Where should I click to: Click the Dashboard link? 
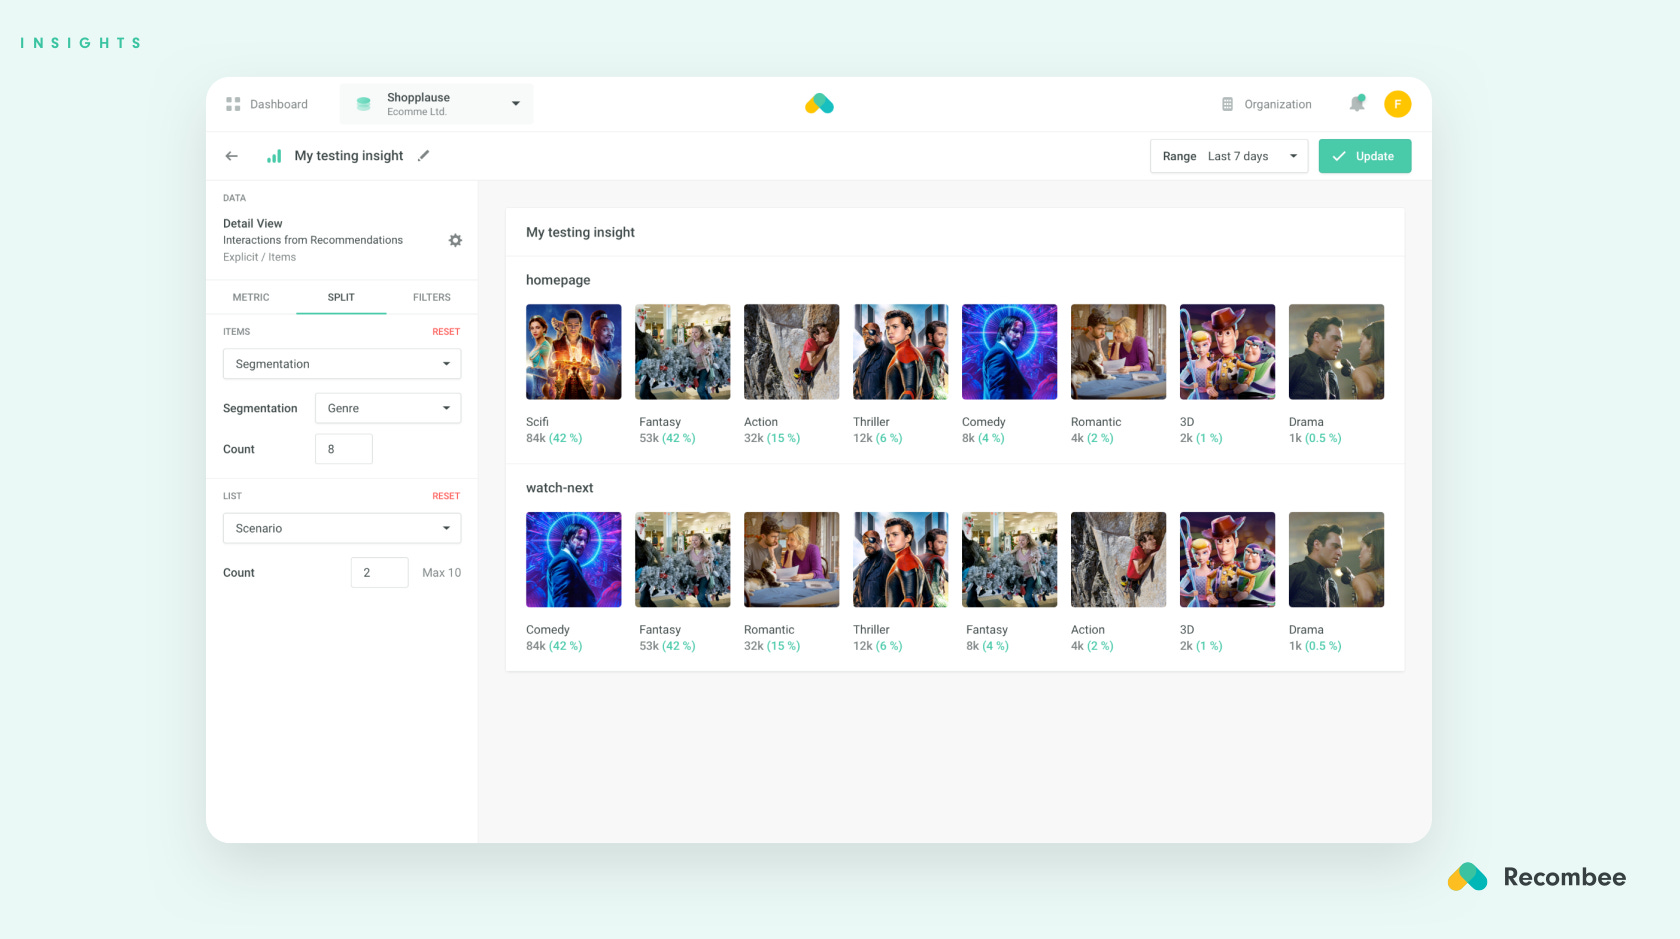tap(279, 104)
